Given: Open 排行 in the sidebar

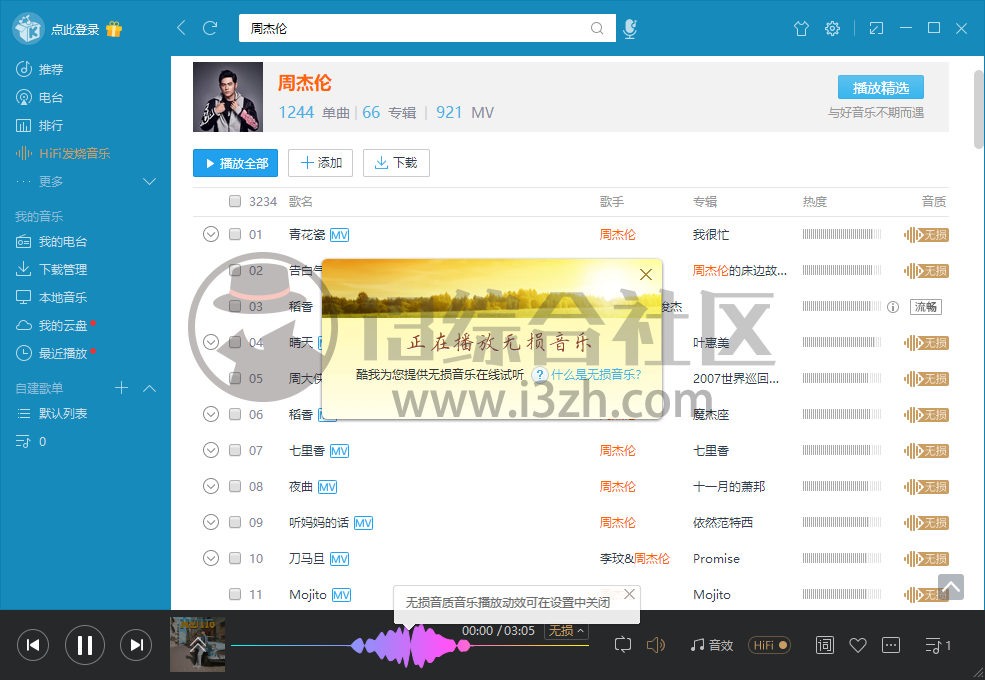Looking at the screenshot, I should point(40,126).
